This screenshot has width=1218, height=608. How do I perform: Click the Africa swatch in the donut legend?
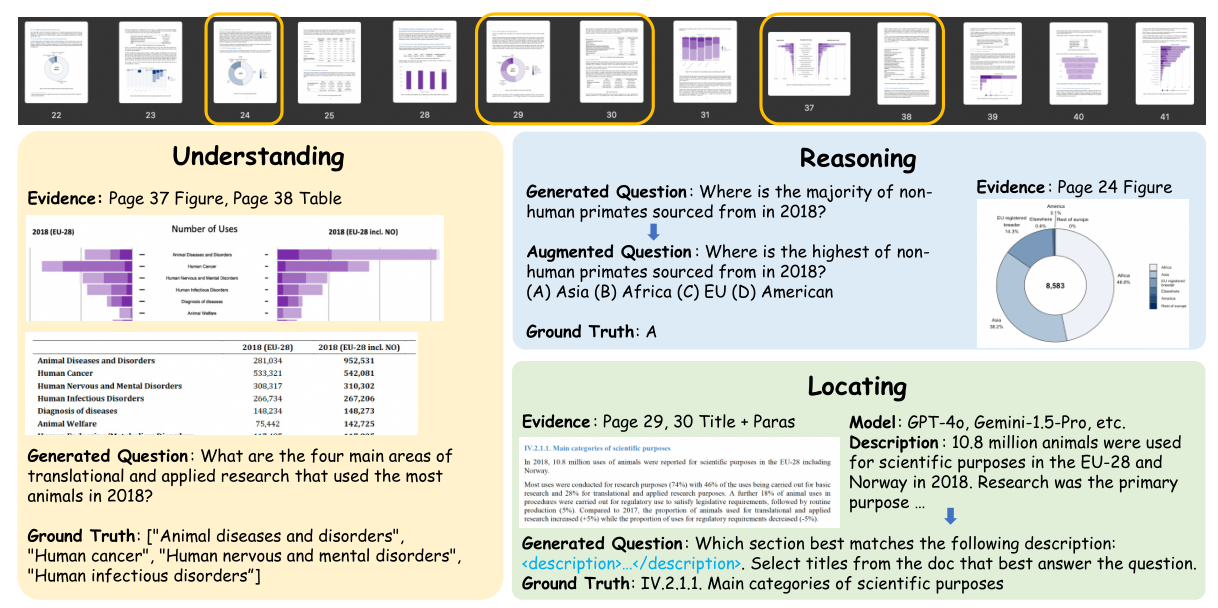tap(1154, 267)
